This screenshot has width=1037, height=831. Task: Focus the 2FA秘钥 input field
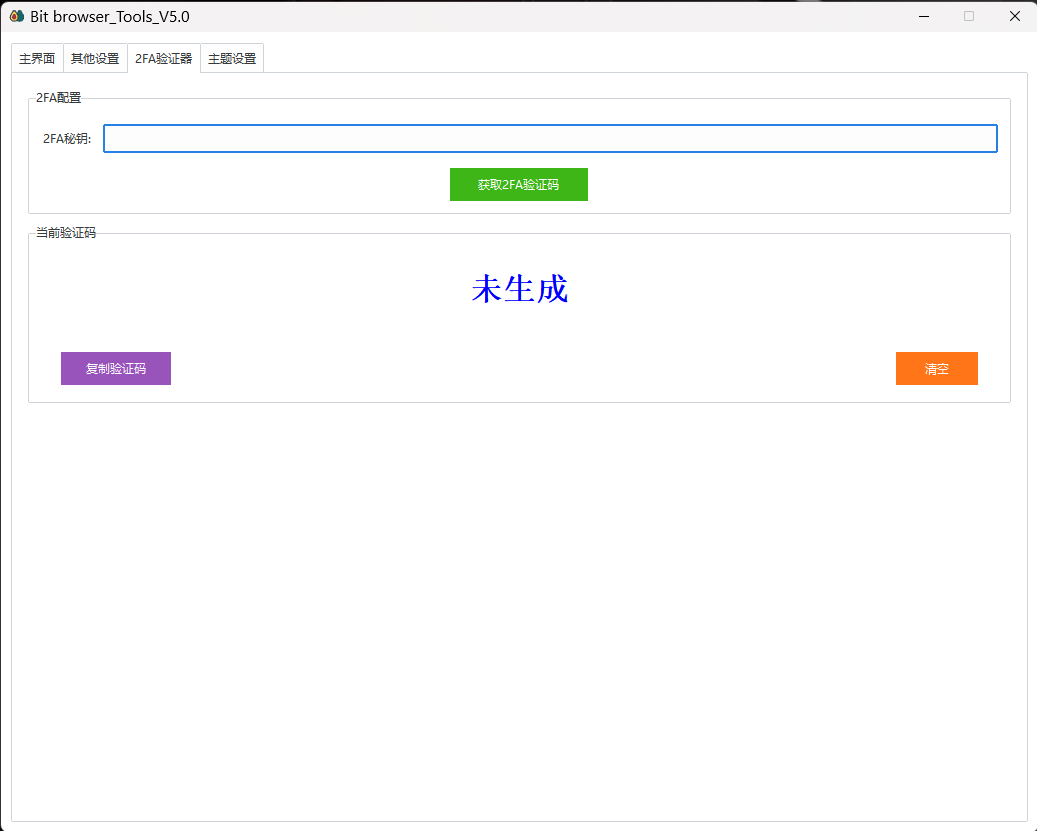[550, 139]
